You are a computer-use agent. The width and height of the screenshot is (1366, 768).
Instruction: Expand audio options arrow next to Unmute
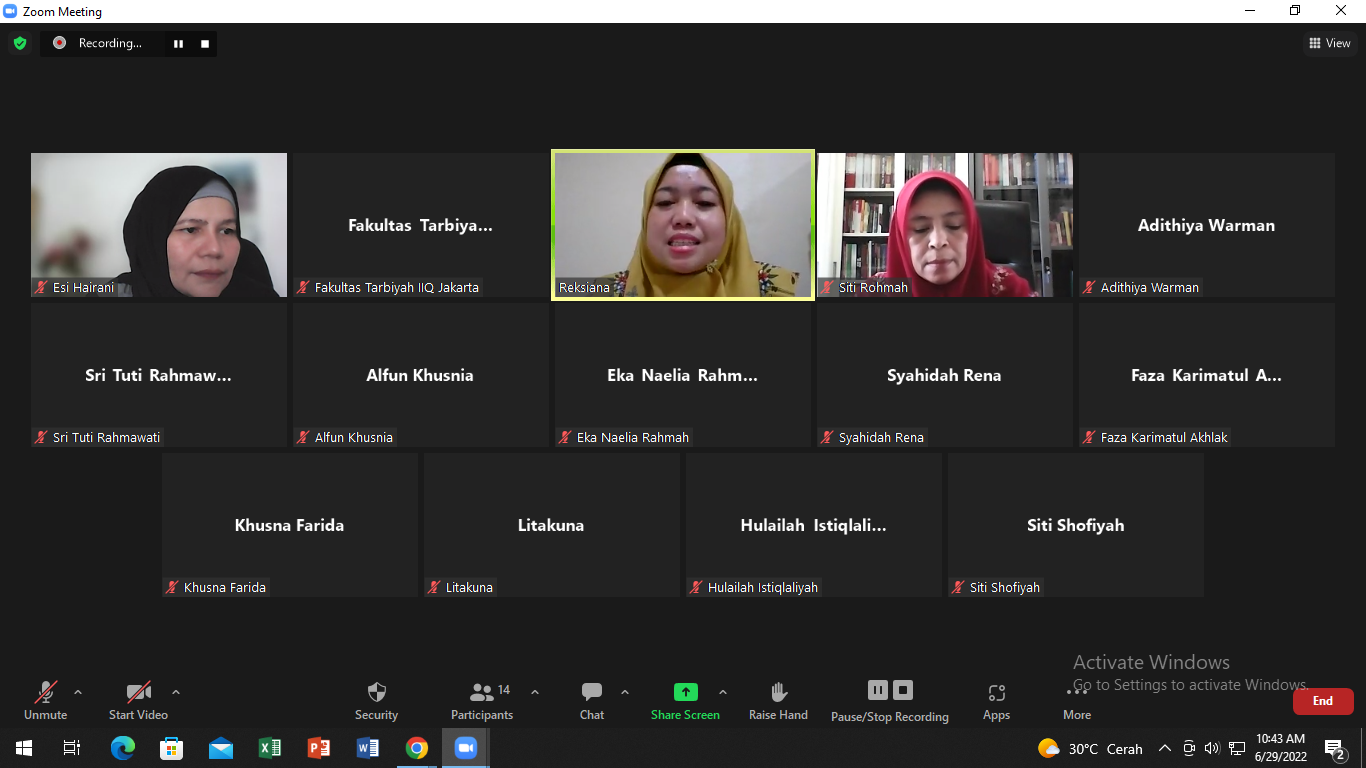78,692
